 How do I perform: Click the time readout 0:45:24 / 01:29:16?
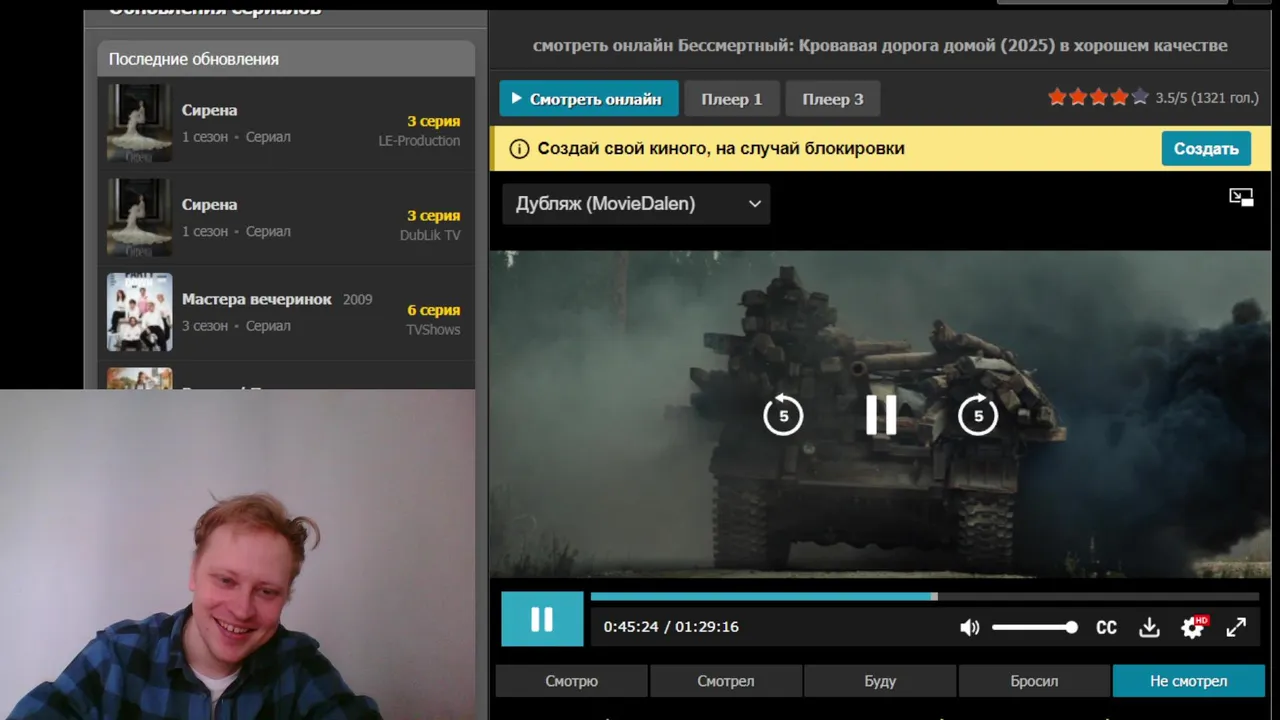(x=671, y=627)
